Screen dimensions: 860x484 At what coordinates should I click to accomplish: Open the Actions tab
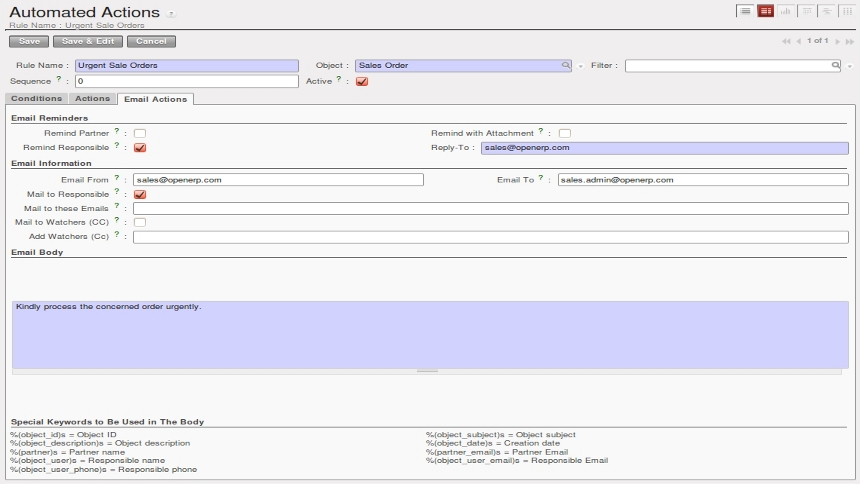[93, 98]
